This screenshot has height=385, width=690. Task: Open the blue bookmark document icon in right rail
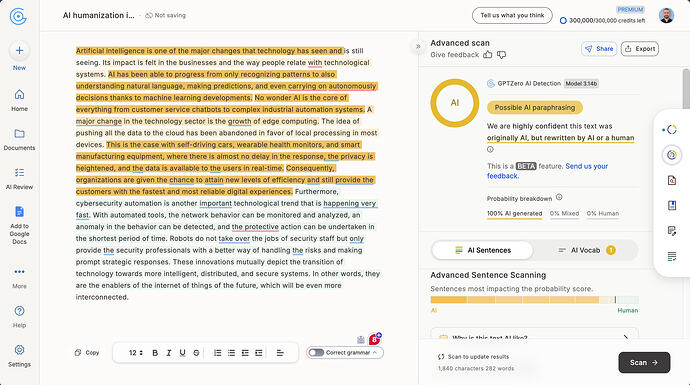[x=672, y=205]
